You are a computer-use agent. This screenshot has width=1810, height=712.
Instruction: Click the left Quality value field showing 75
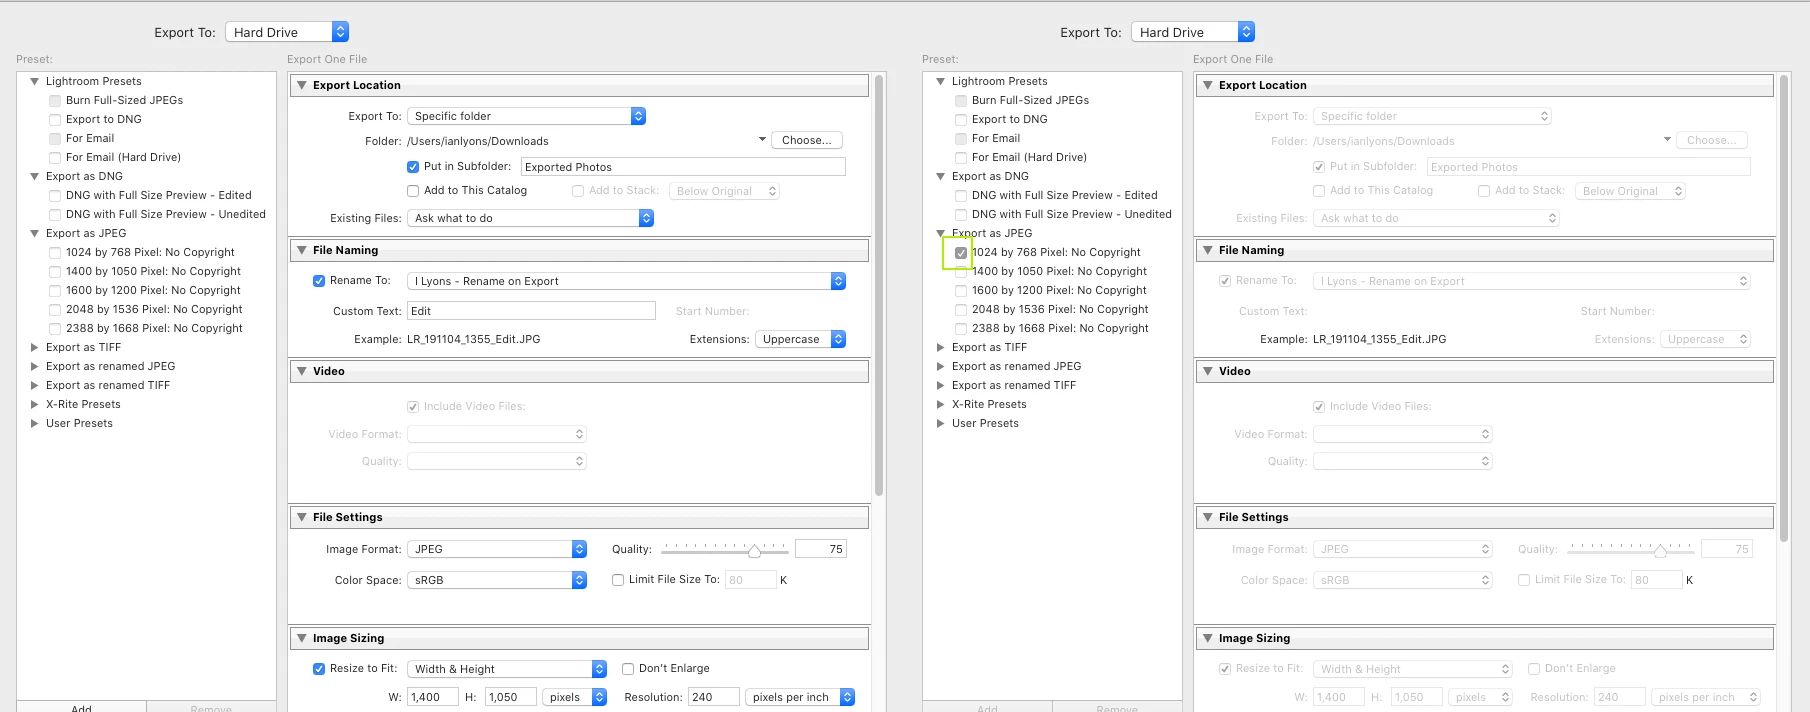(x=821, y=549)
